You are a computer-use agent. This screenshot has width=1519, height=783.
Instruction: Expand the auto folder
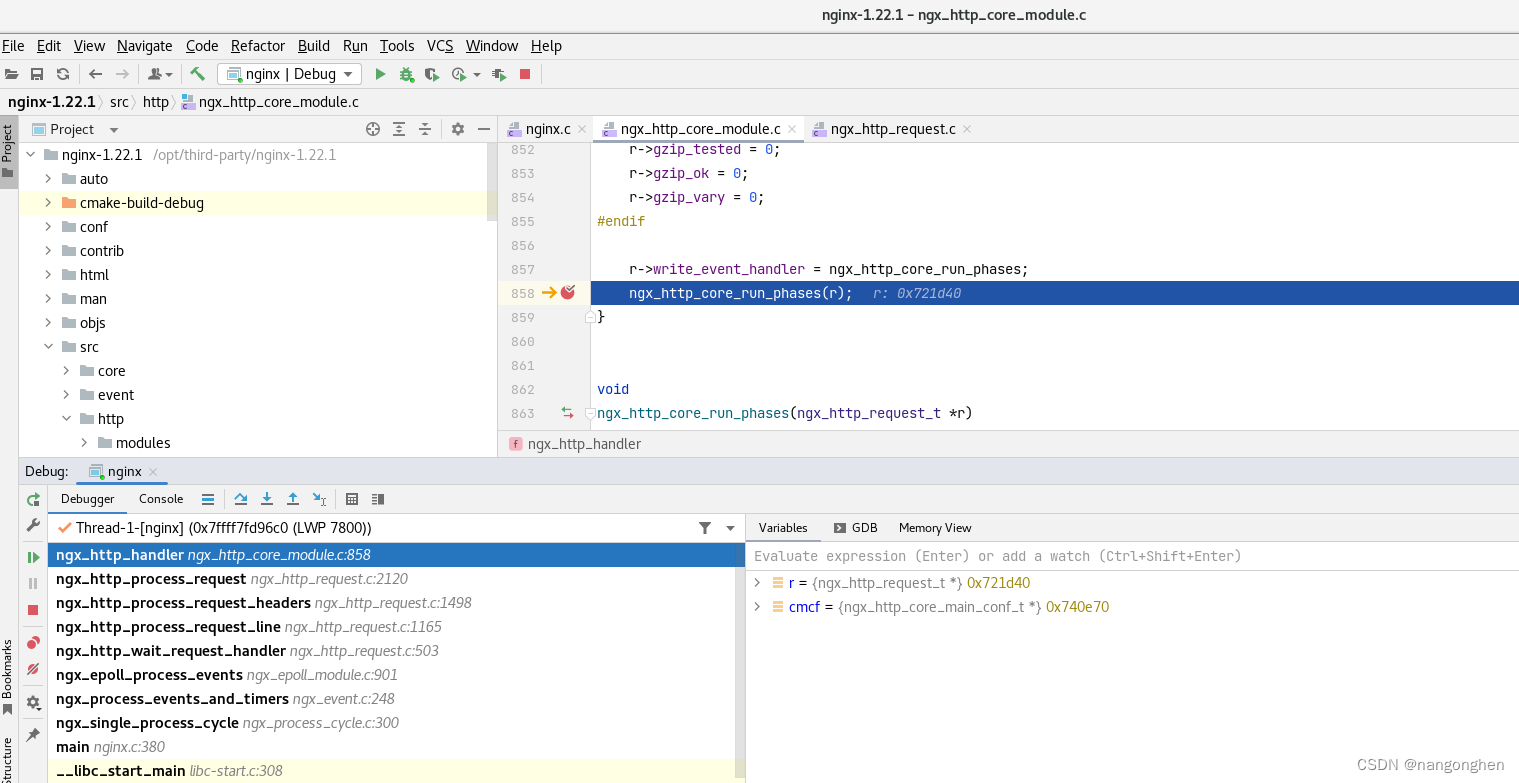(48, 179)
